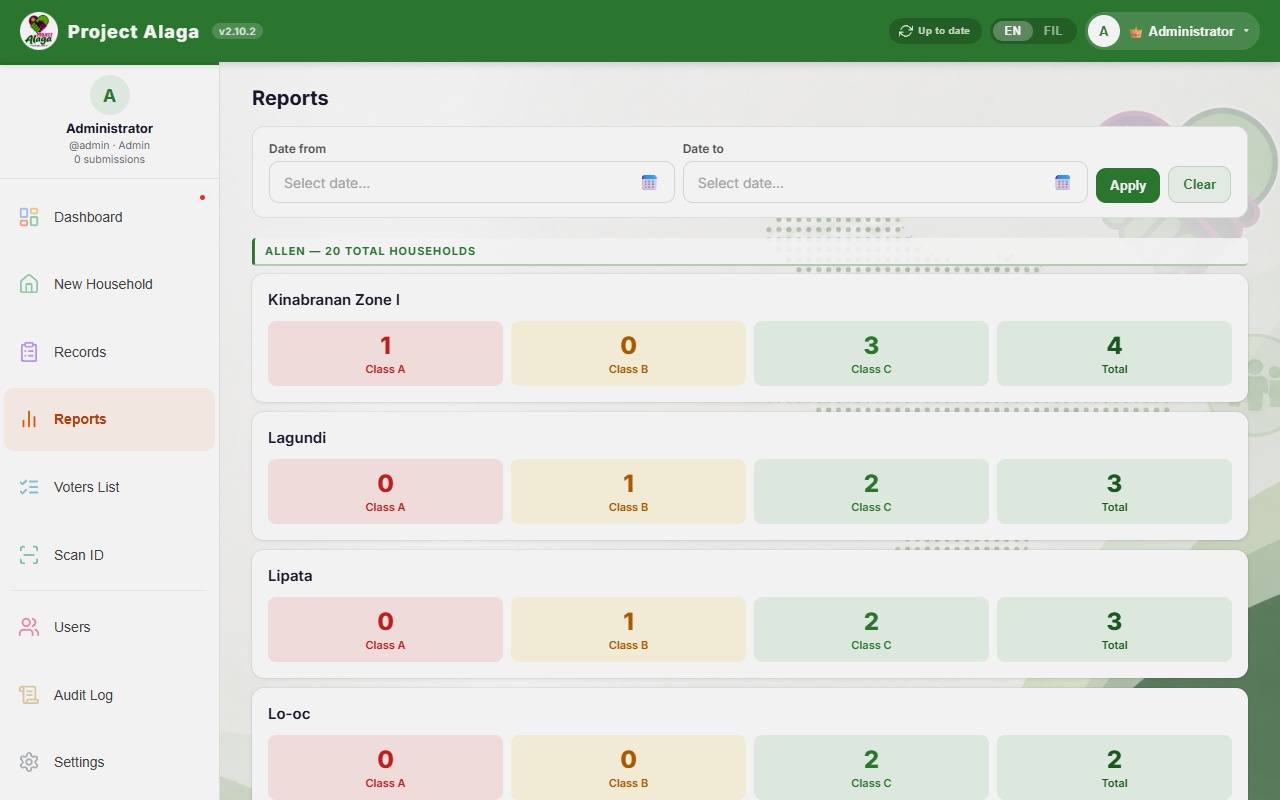Viewport: 1280px width, 800px height.
Task: Click the Lo-oc Class B card
Action: coord(628,767)
